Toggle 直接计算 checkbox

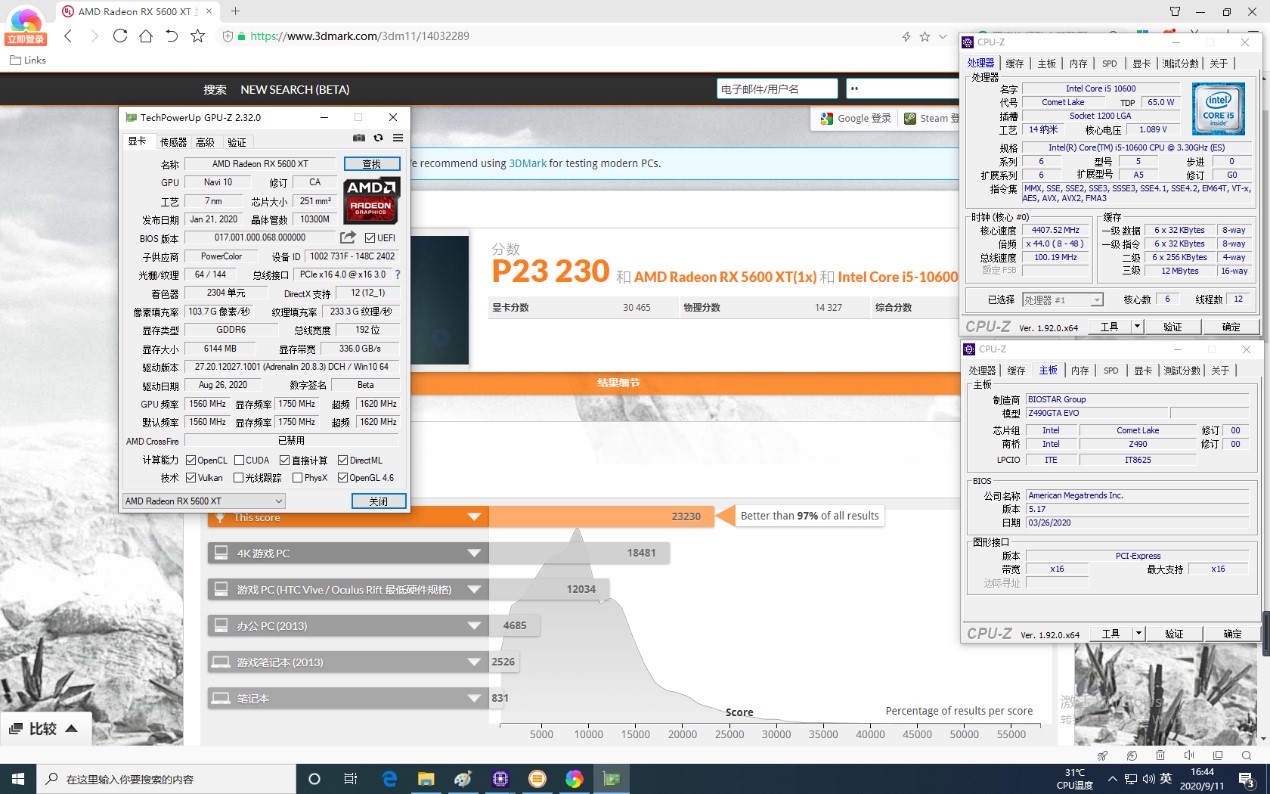[285, 460]
